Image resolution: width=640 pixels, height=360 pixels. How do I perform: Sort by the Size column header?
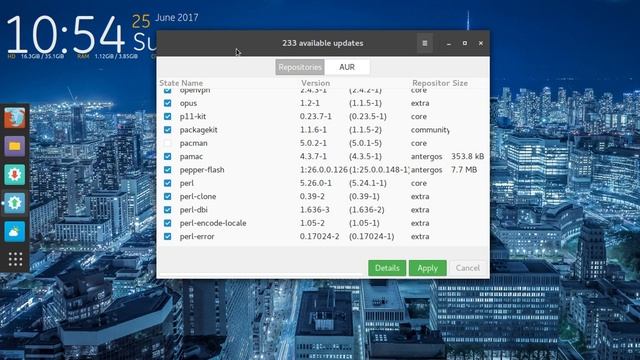(460, 83)
